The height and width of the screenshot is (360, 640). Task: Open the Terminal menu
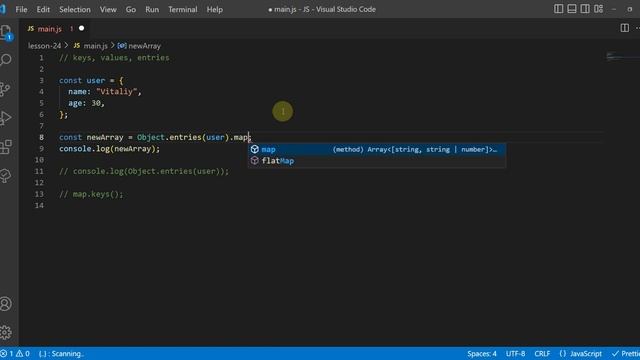coord(182,9)
